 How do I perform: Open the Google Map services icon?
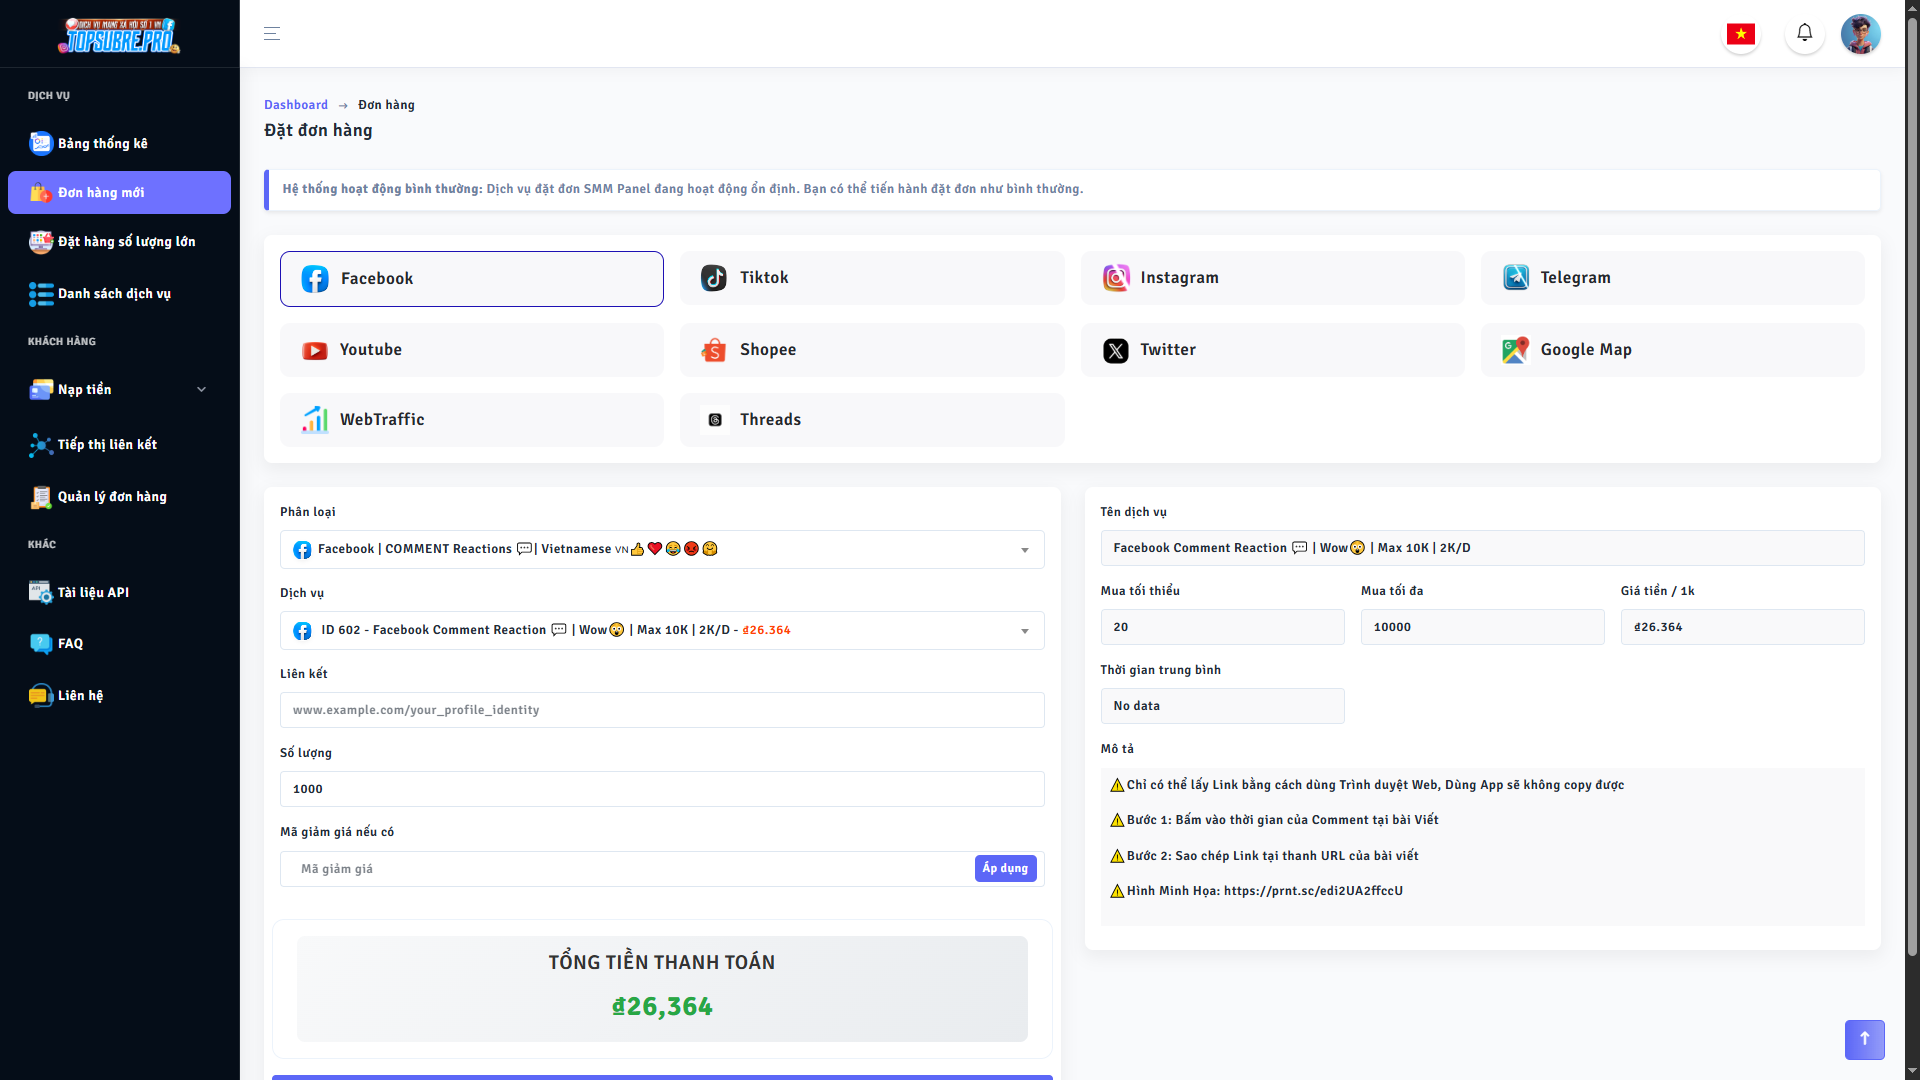point(1516,350)
